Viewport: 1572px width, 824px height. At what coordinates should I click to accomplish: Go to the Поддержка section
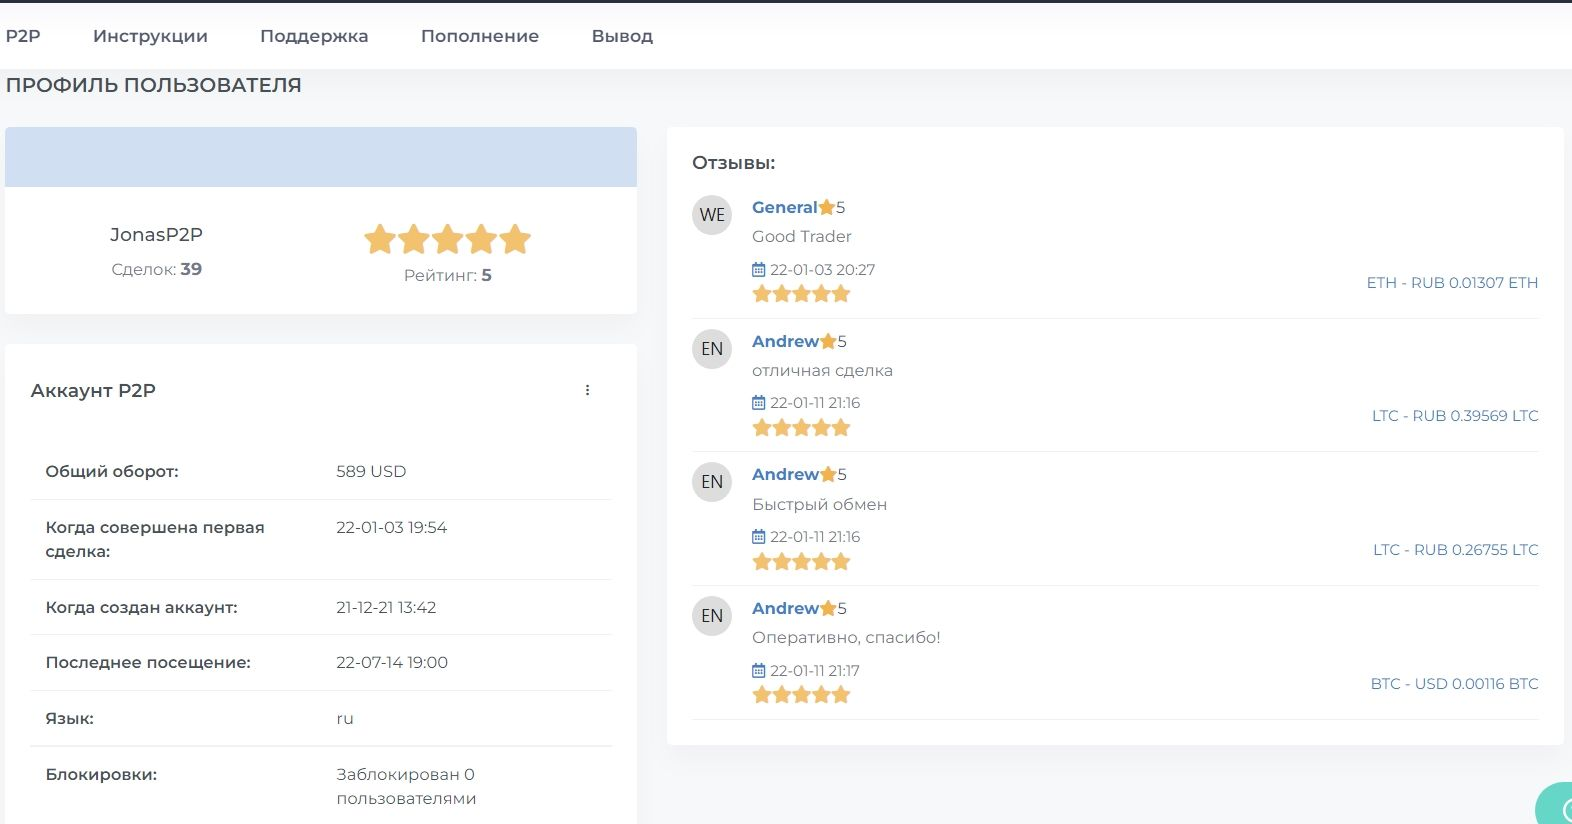click(x=314, y=36)
